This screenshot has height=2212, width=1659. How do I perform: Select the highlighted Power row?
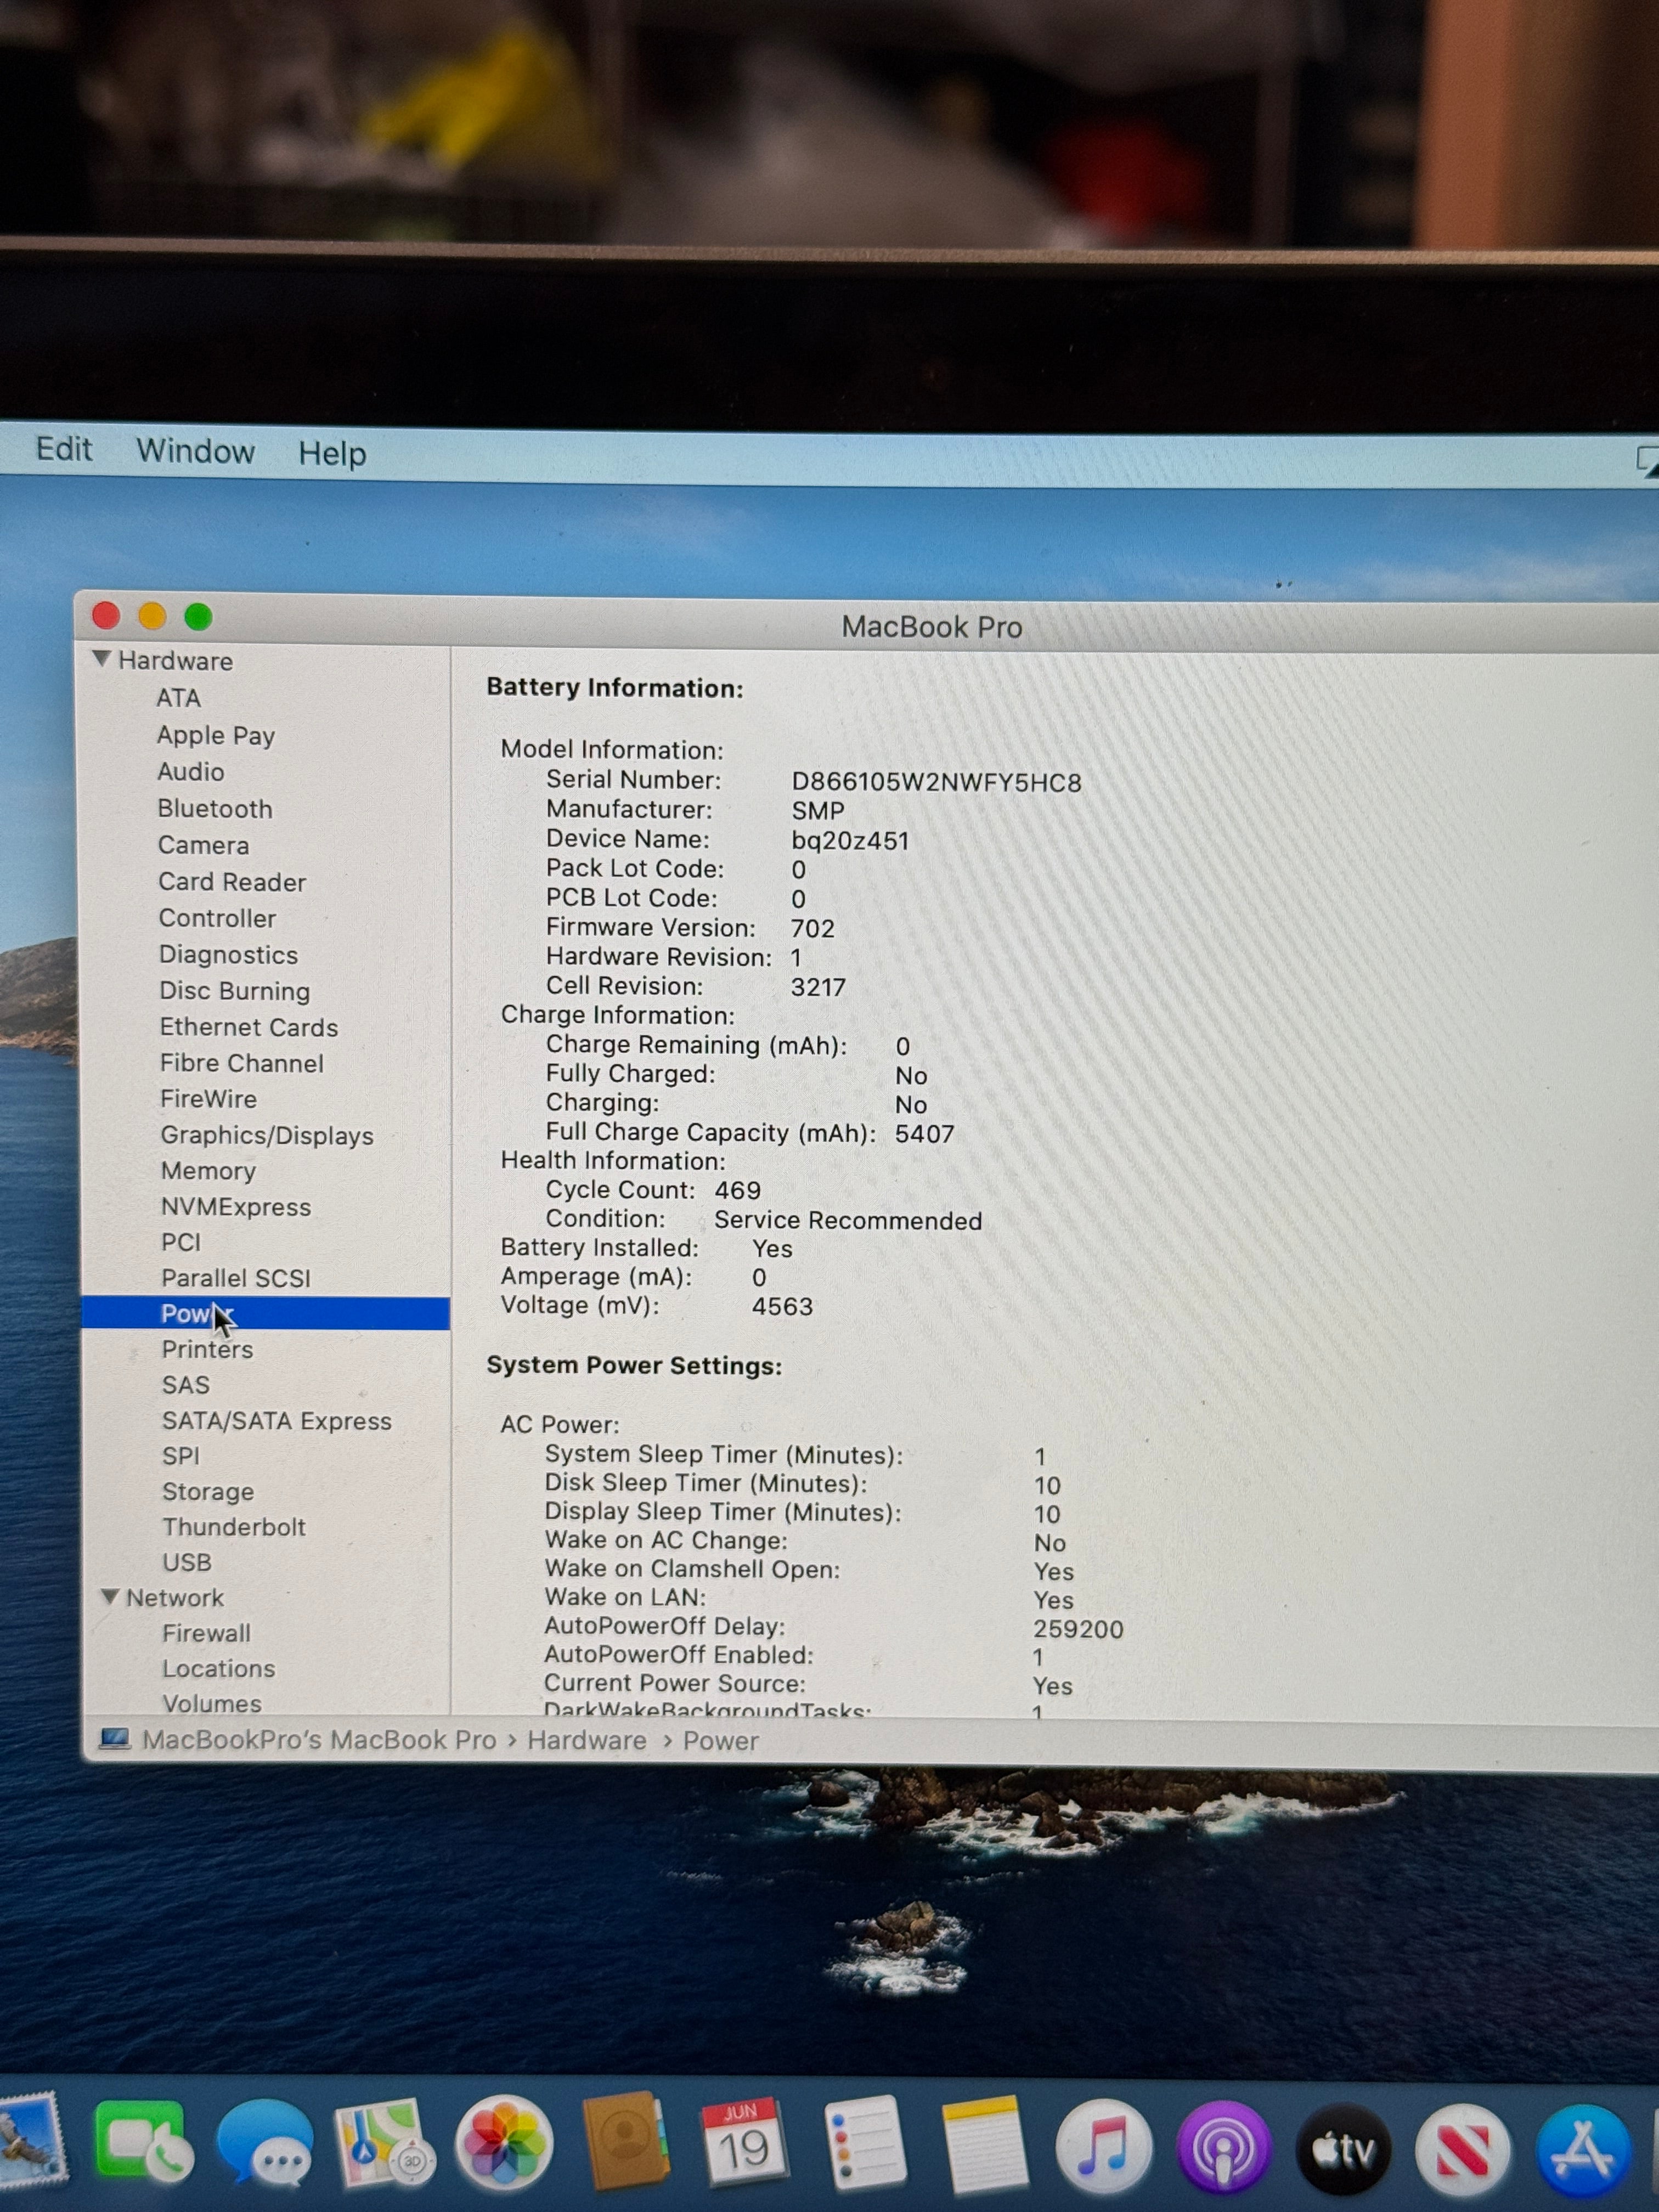click(x=266, y=1313)
